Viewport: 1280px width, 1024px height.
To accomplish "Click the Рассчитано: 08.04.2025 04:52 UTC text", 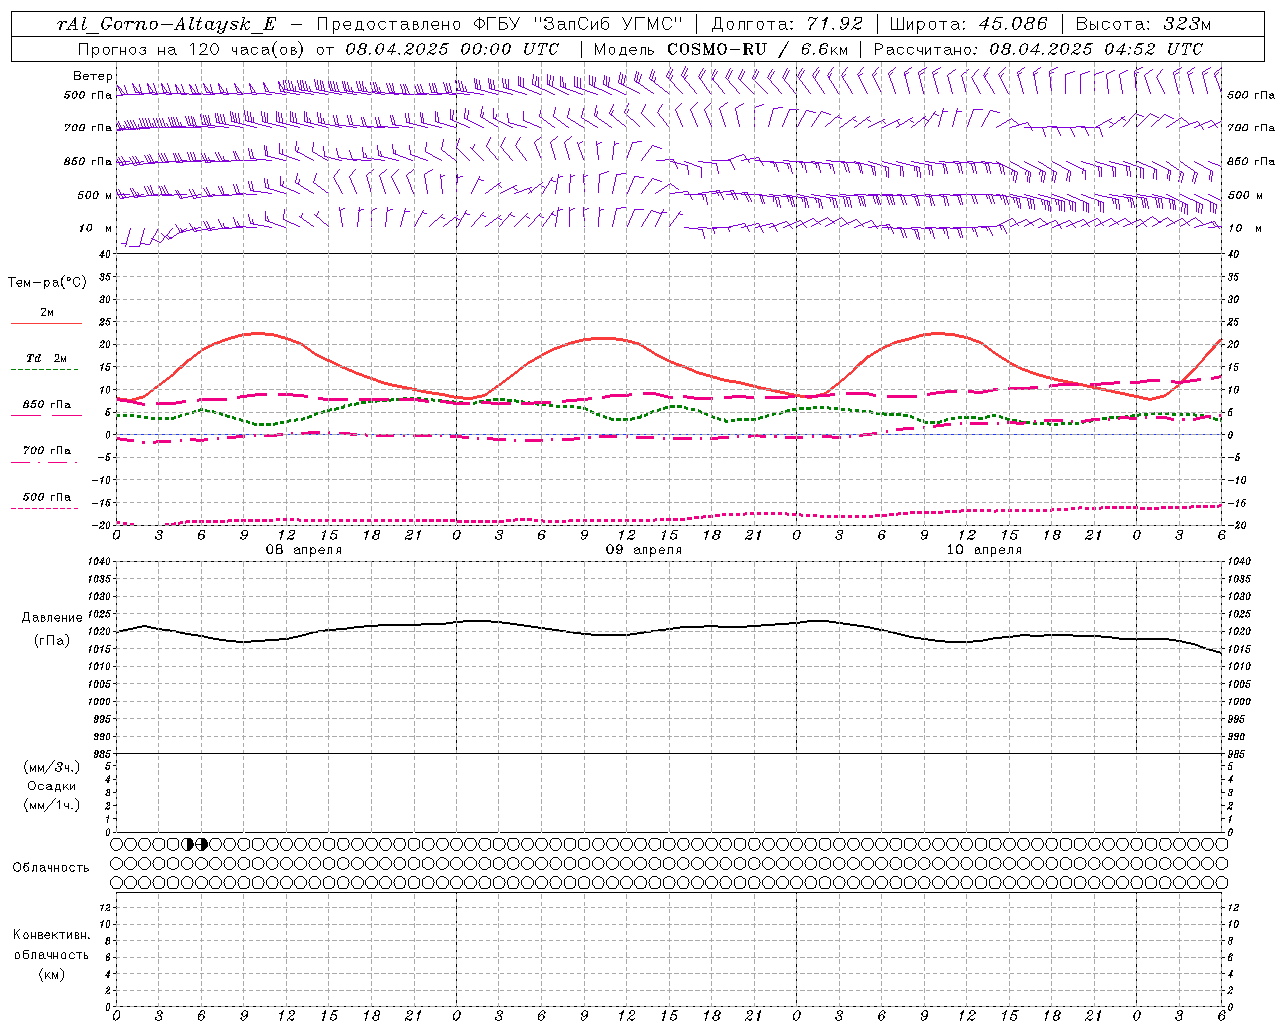I will coord(1038,49).
